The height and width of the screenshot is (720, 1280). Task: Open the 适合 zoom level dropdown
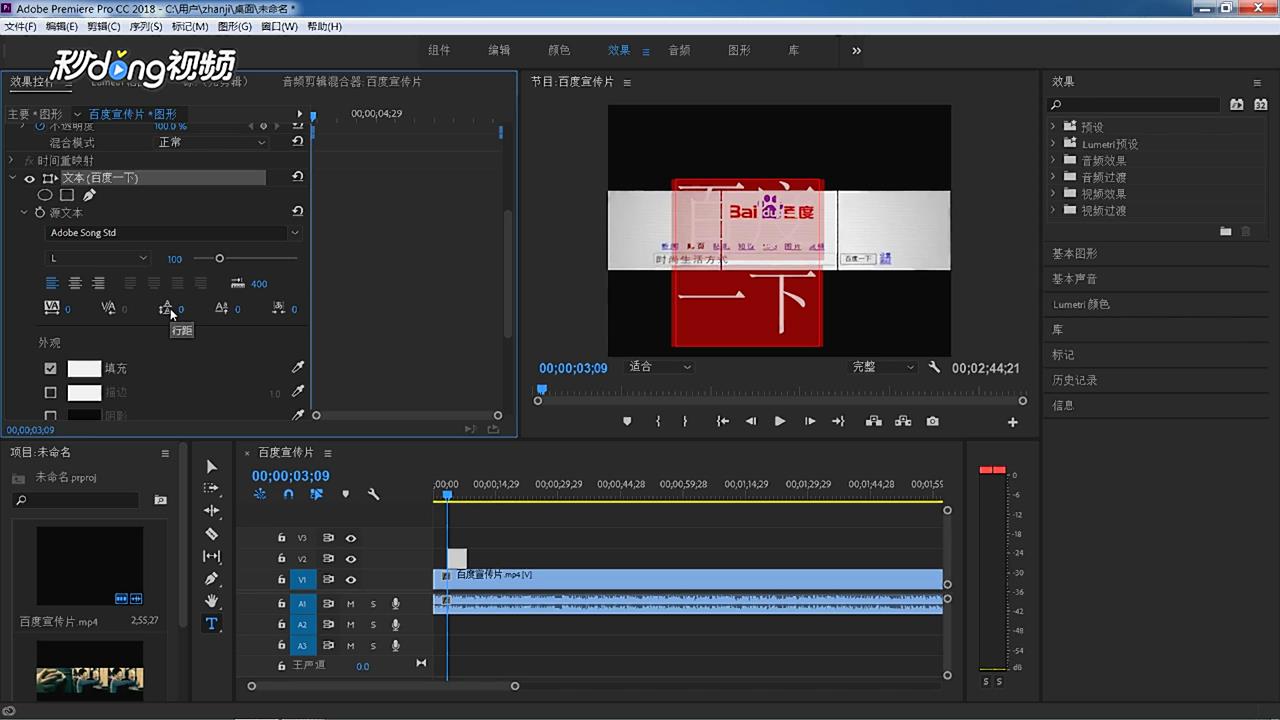pos(659,367)
